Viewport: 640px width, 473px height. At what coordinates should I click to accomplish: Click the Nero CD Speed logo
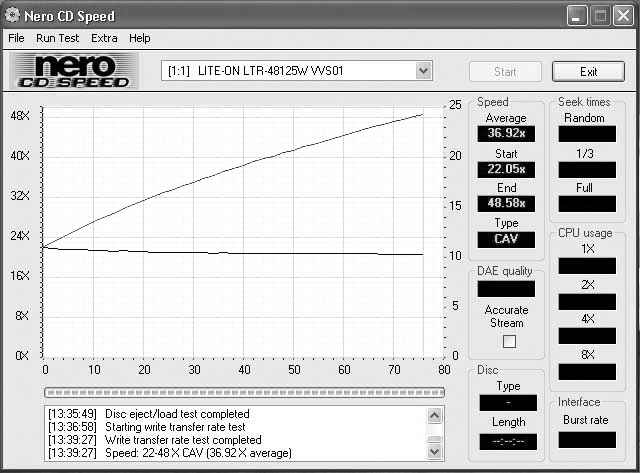70,71
